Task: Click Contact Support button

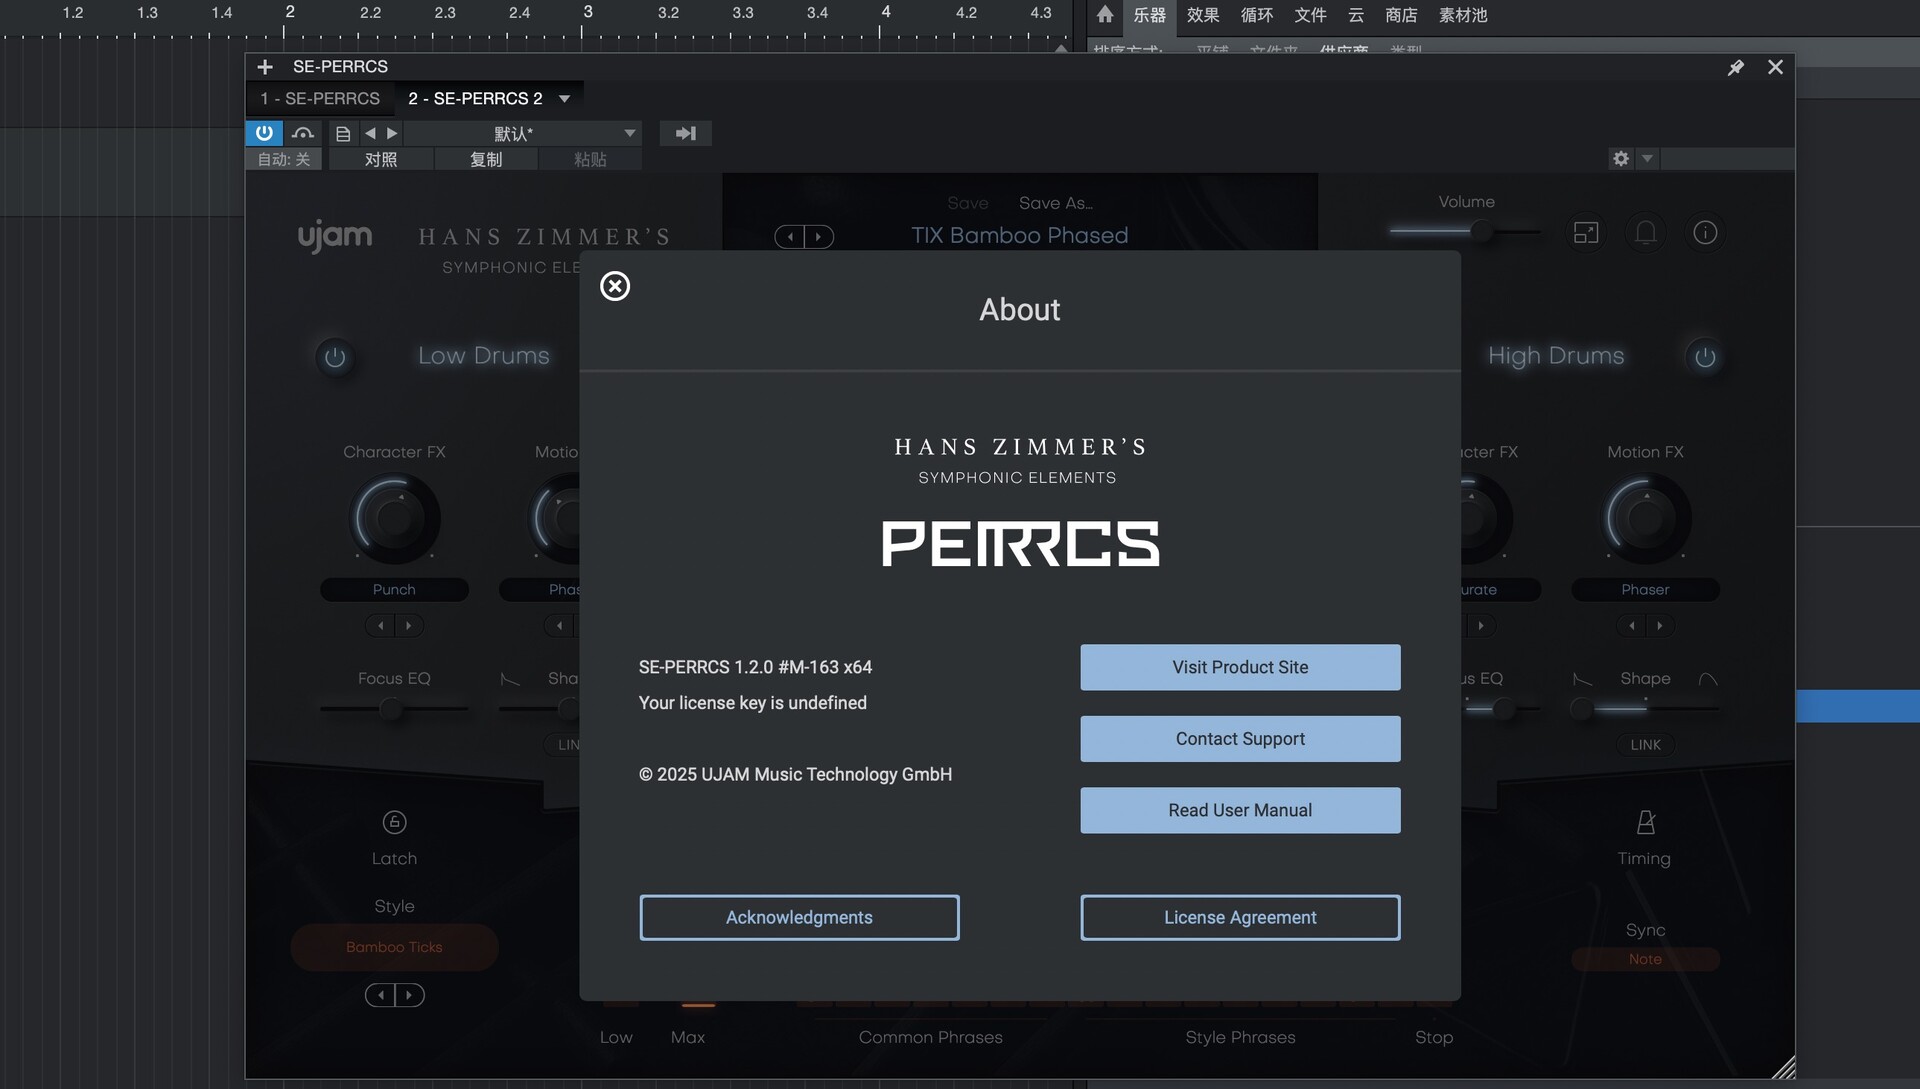Action: [x=1240, y=739]
